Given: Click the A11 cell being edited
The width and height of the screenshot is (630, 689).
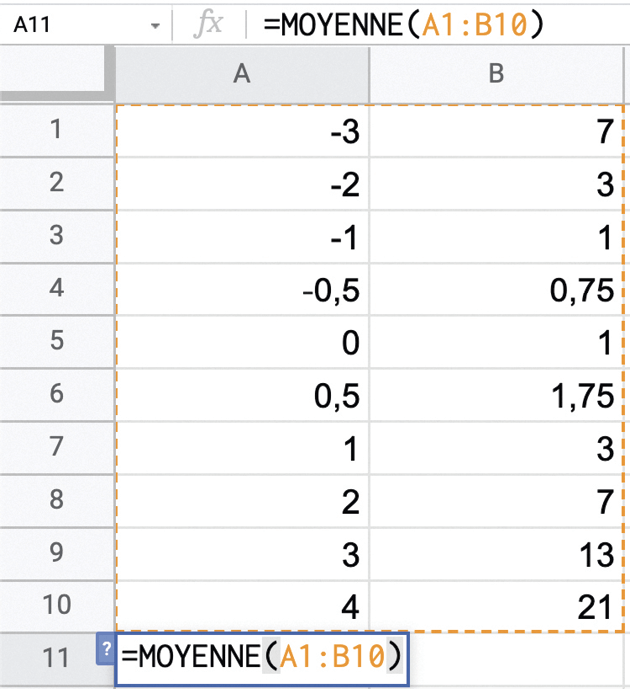Looking at the screenshot, I should pyautogui.click(x=262, y=658).
